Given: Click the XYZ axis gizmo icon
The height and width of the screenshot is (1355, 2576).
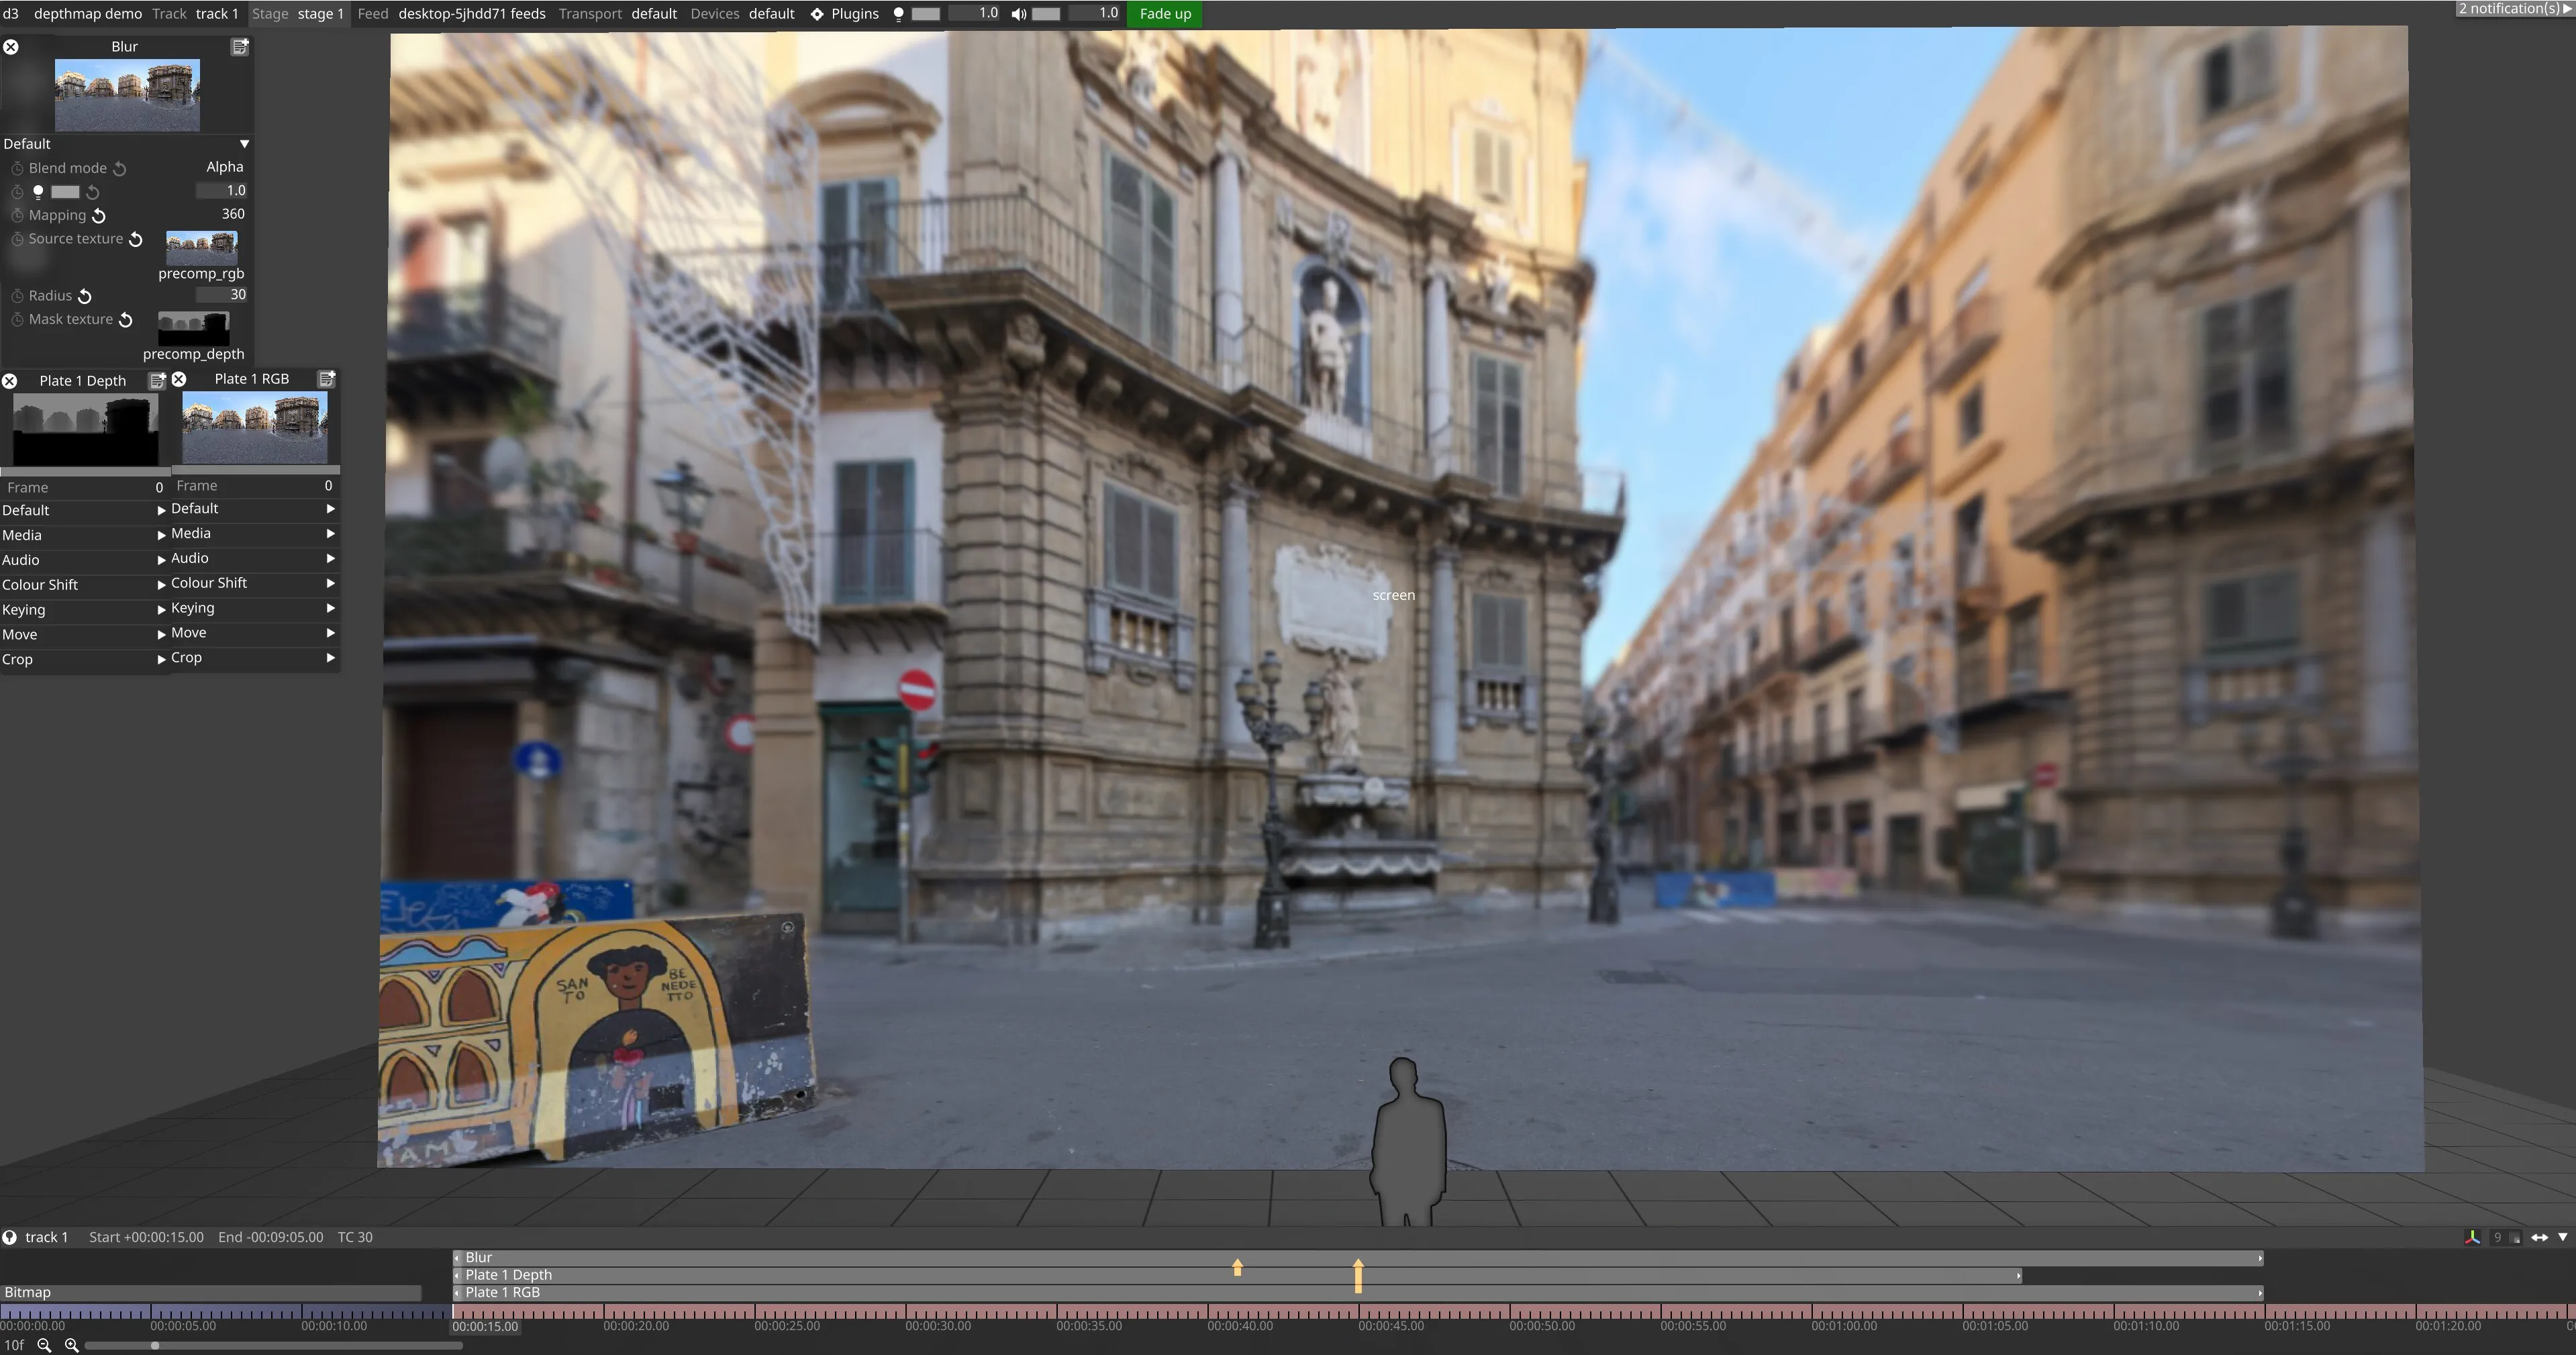Looking at the screenshot, I should [2472, 1237].
